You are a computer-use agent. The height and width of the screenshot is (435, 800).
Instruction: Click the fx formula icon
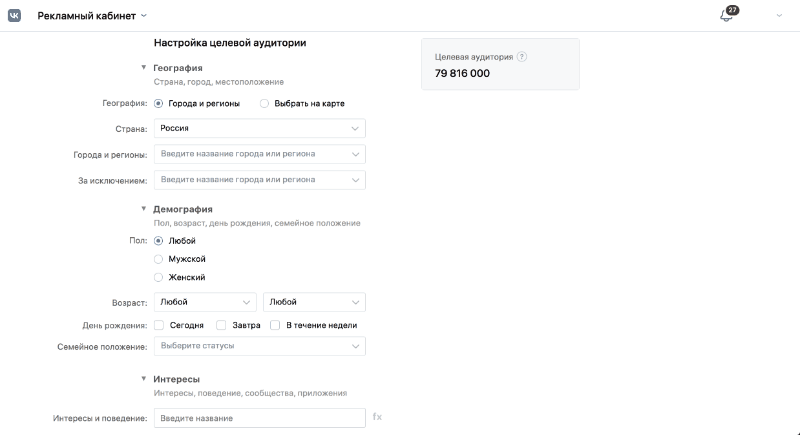pos(377,417)
